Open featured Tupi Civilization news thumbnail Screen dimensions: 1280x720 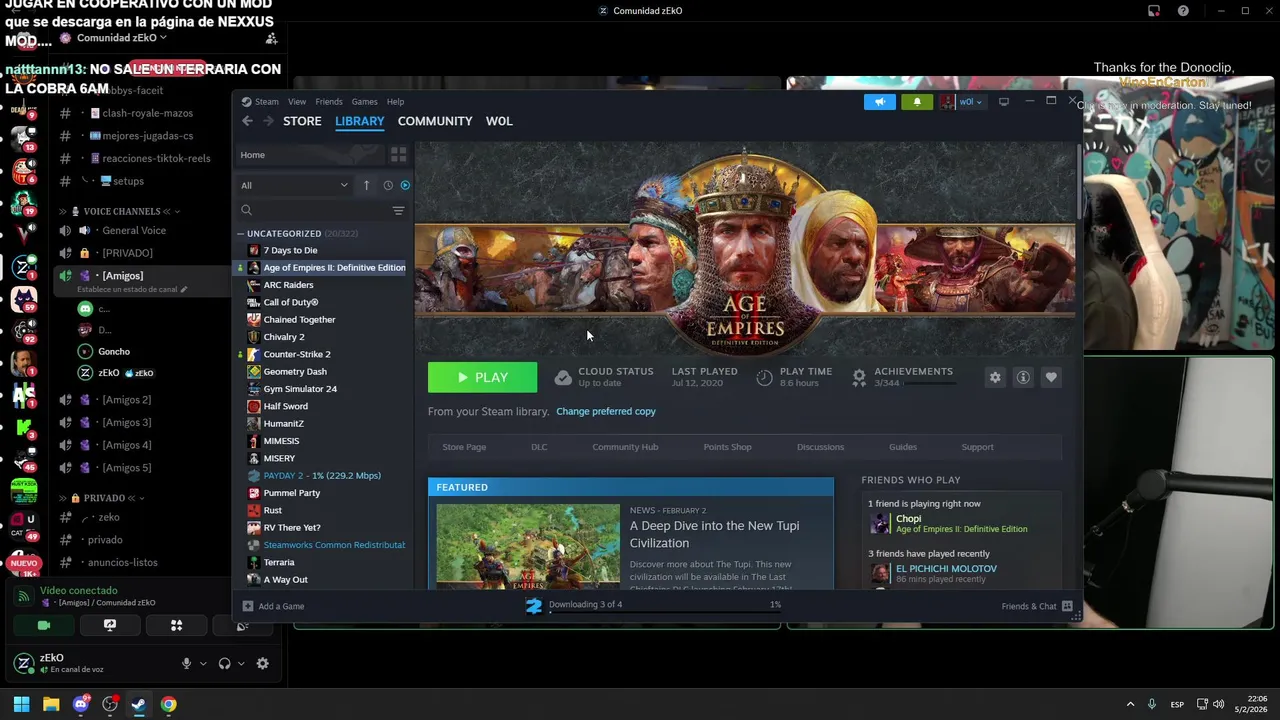click(528, 546)
